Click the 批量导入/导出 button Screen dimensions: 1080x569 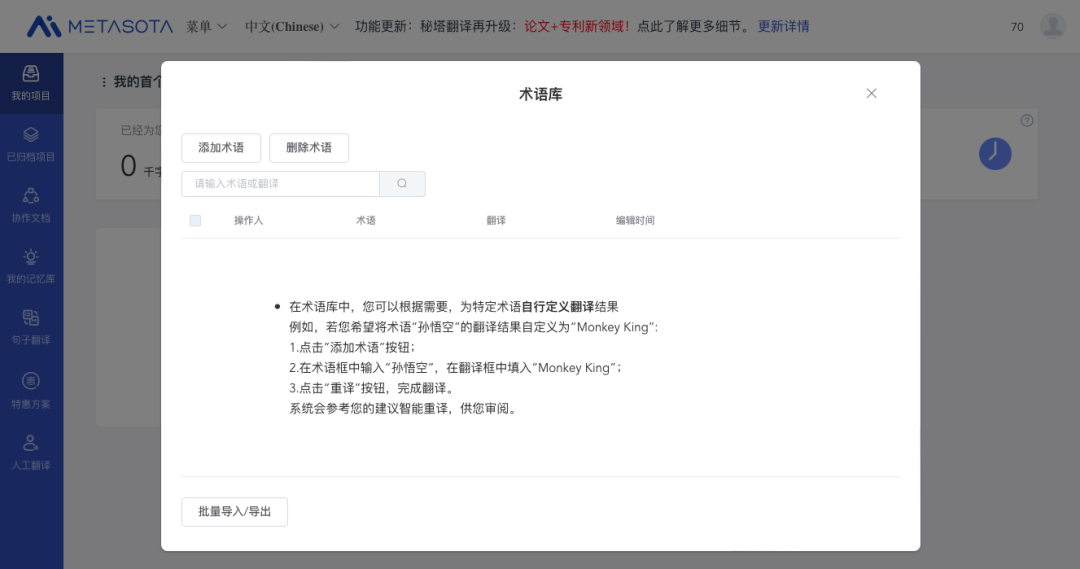[x=235, y=512]
